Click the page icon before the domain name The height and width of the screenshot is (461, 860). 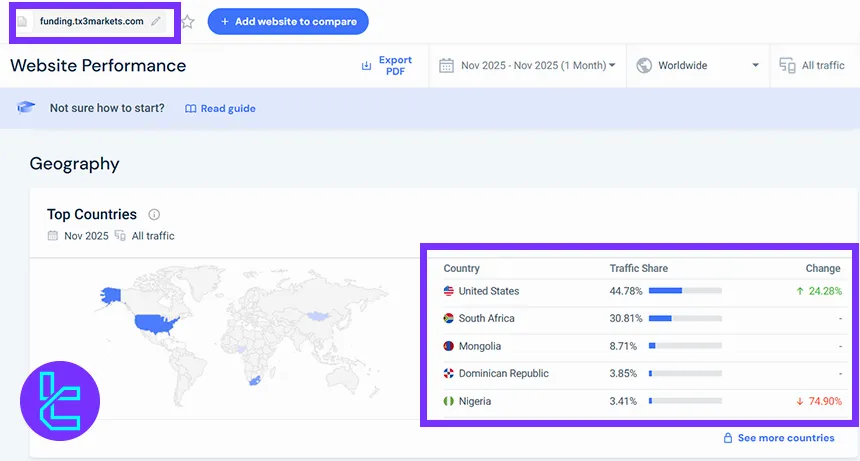pyautogui.click(x=22, y=22)
